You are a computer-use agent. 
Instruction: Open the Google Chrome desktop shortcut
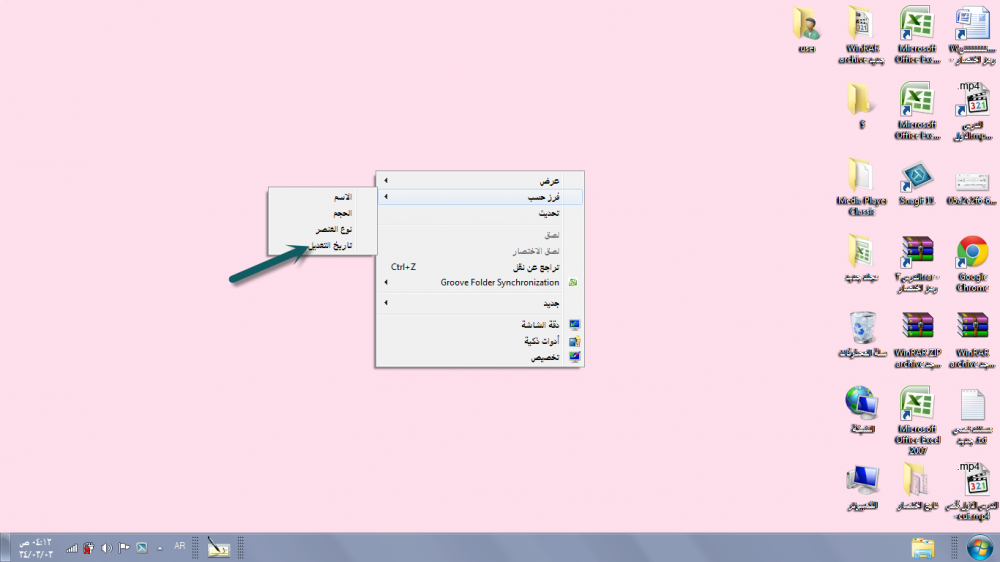click(x=972, y=255)
